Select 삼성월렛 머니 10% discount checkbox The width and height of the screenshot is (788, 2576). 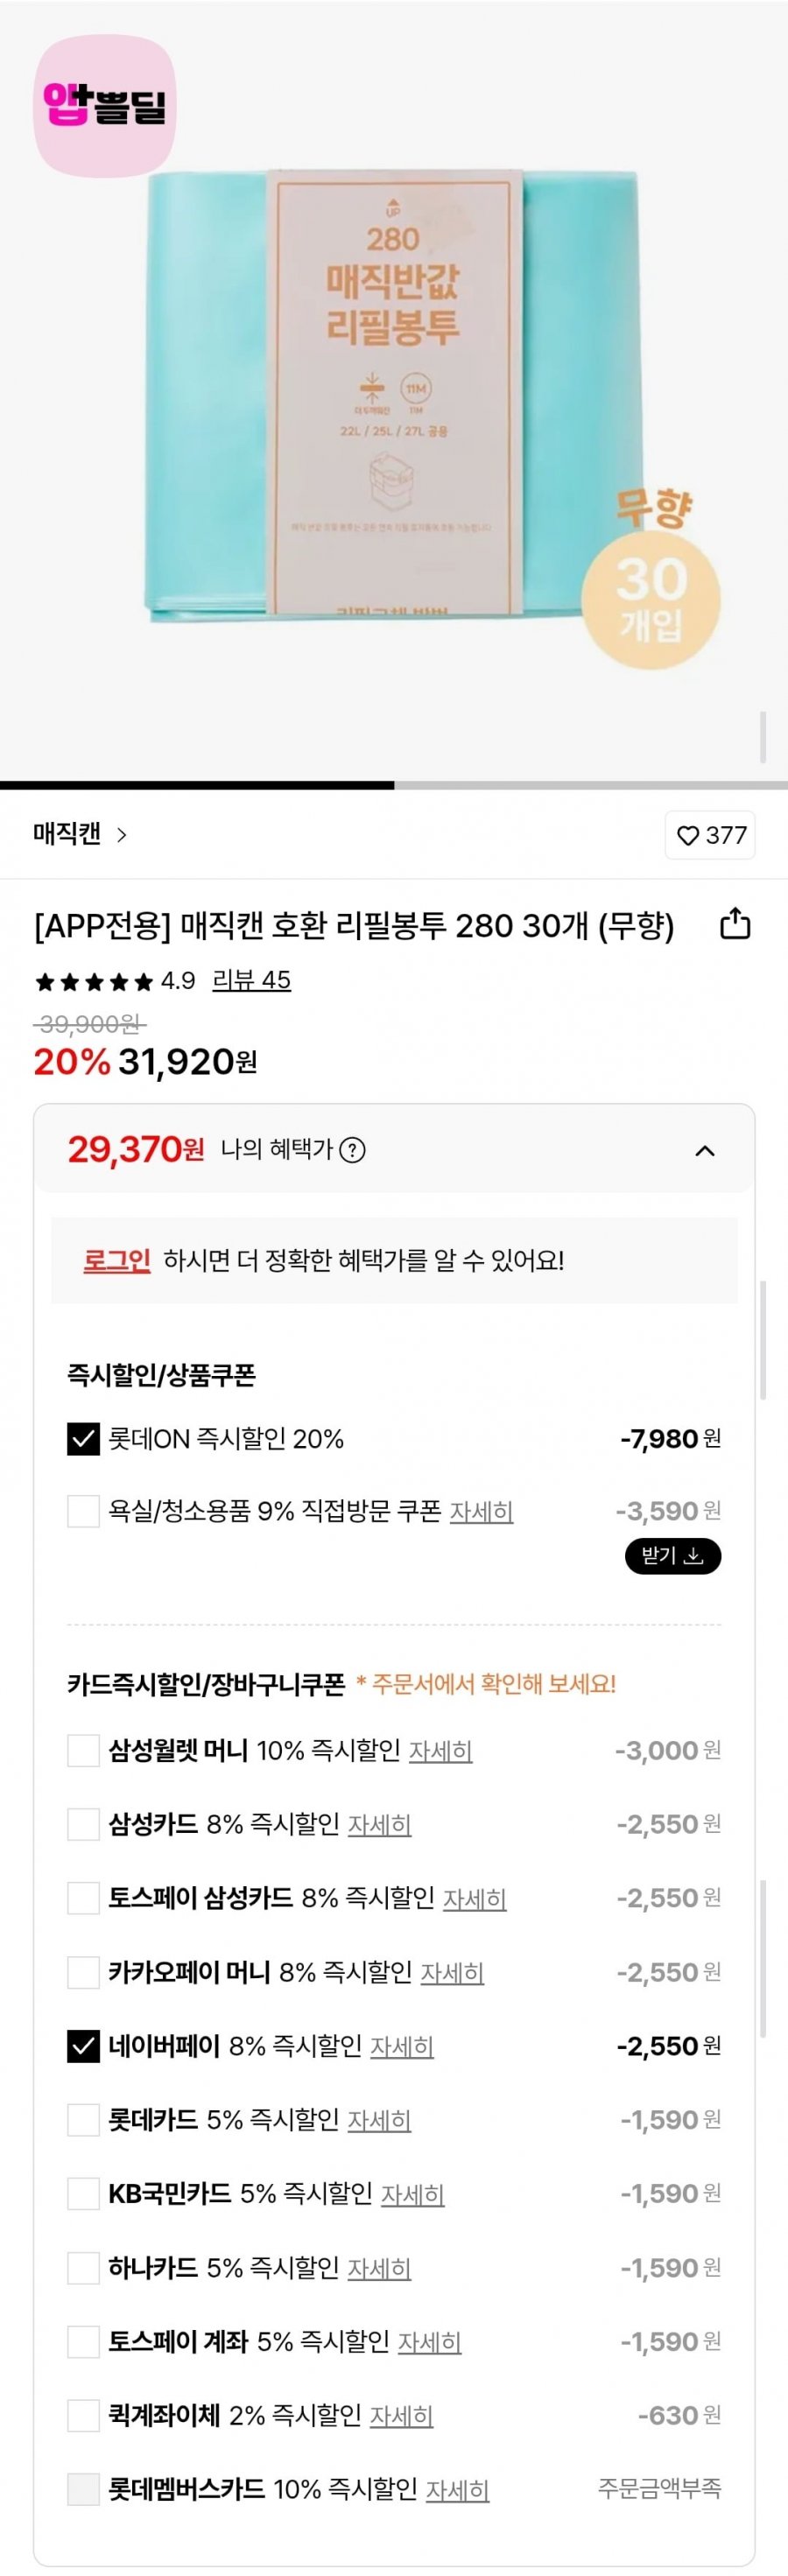point(83,1751)
